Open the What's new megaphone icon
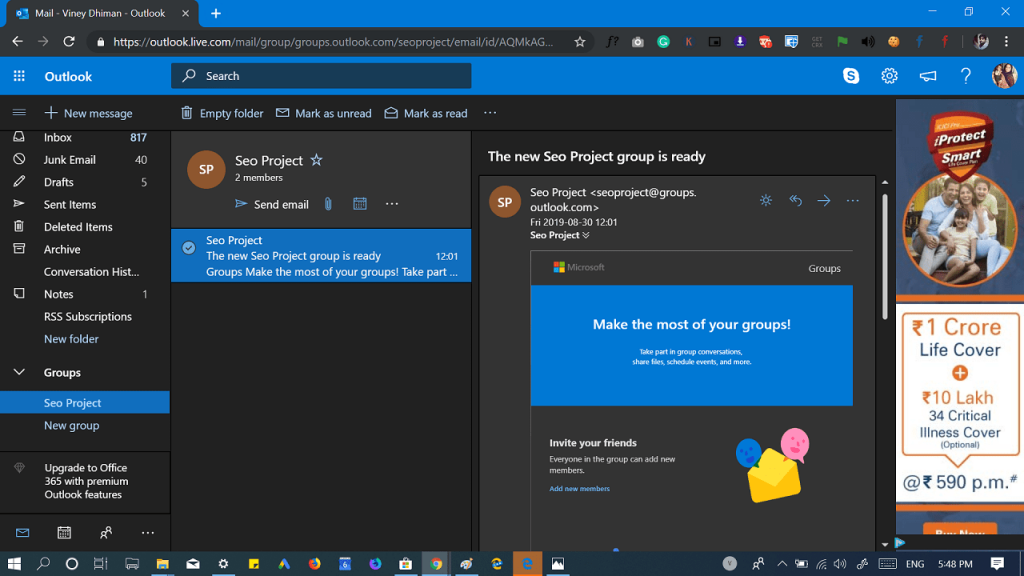The width and height of the screenshot is (1024, 576). coord(927,76)
